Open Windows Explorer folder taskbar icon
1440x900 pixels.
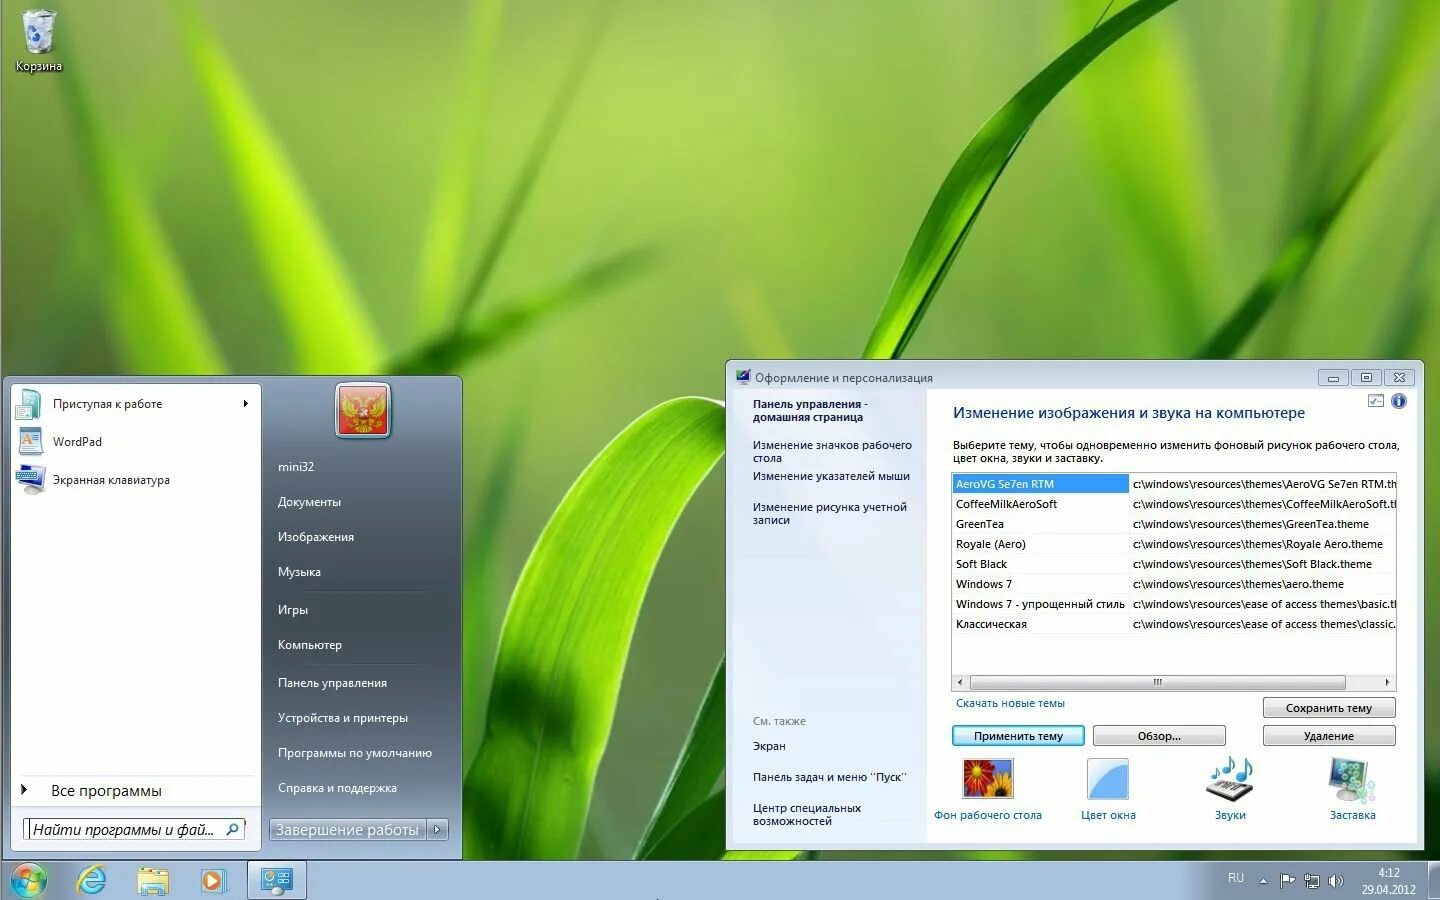[x=153, y=881]
